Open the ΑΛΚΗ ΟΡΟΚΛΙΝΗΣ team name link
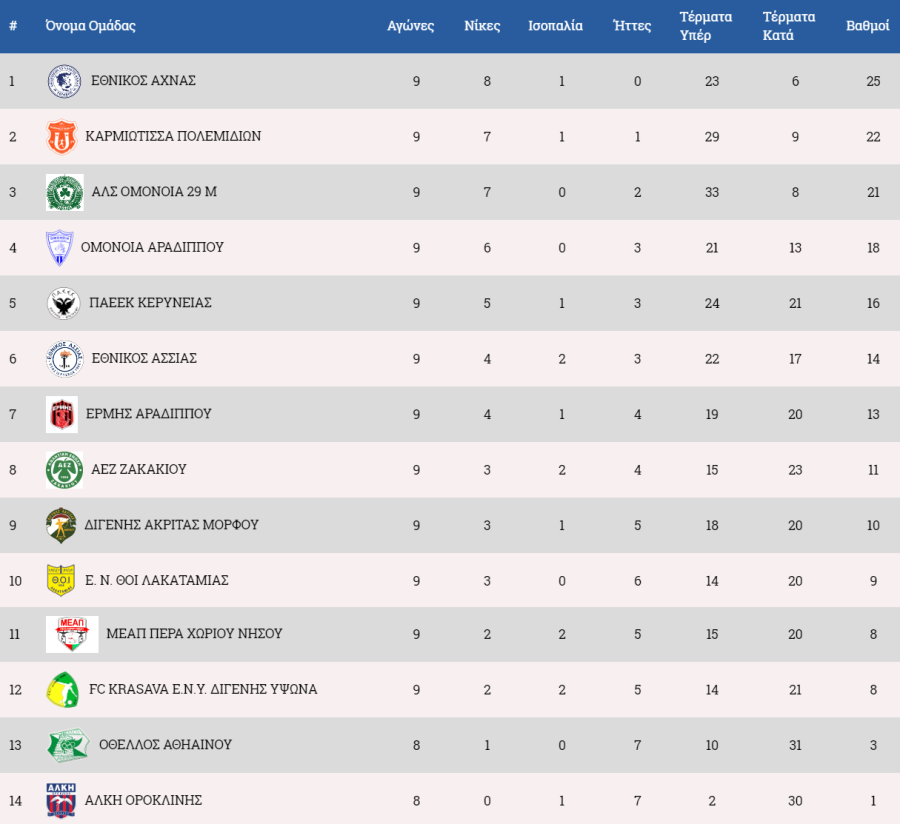Image resolution: width=900 pixels, height=824 pixels. [143, 800]
